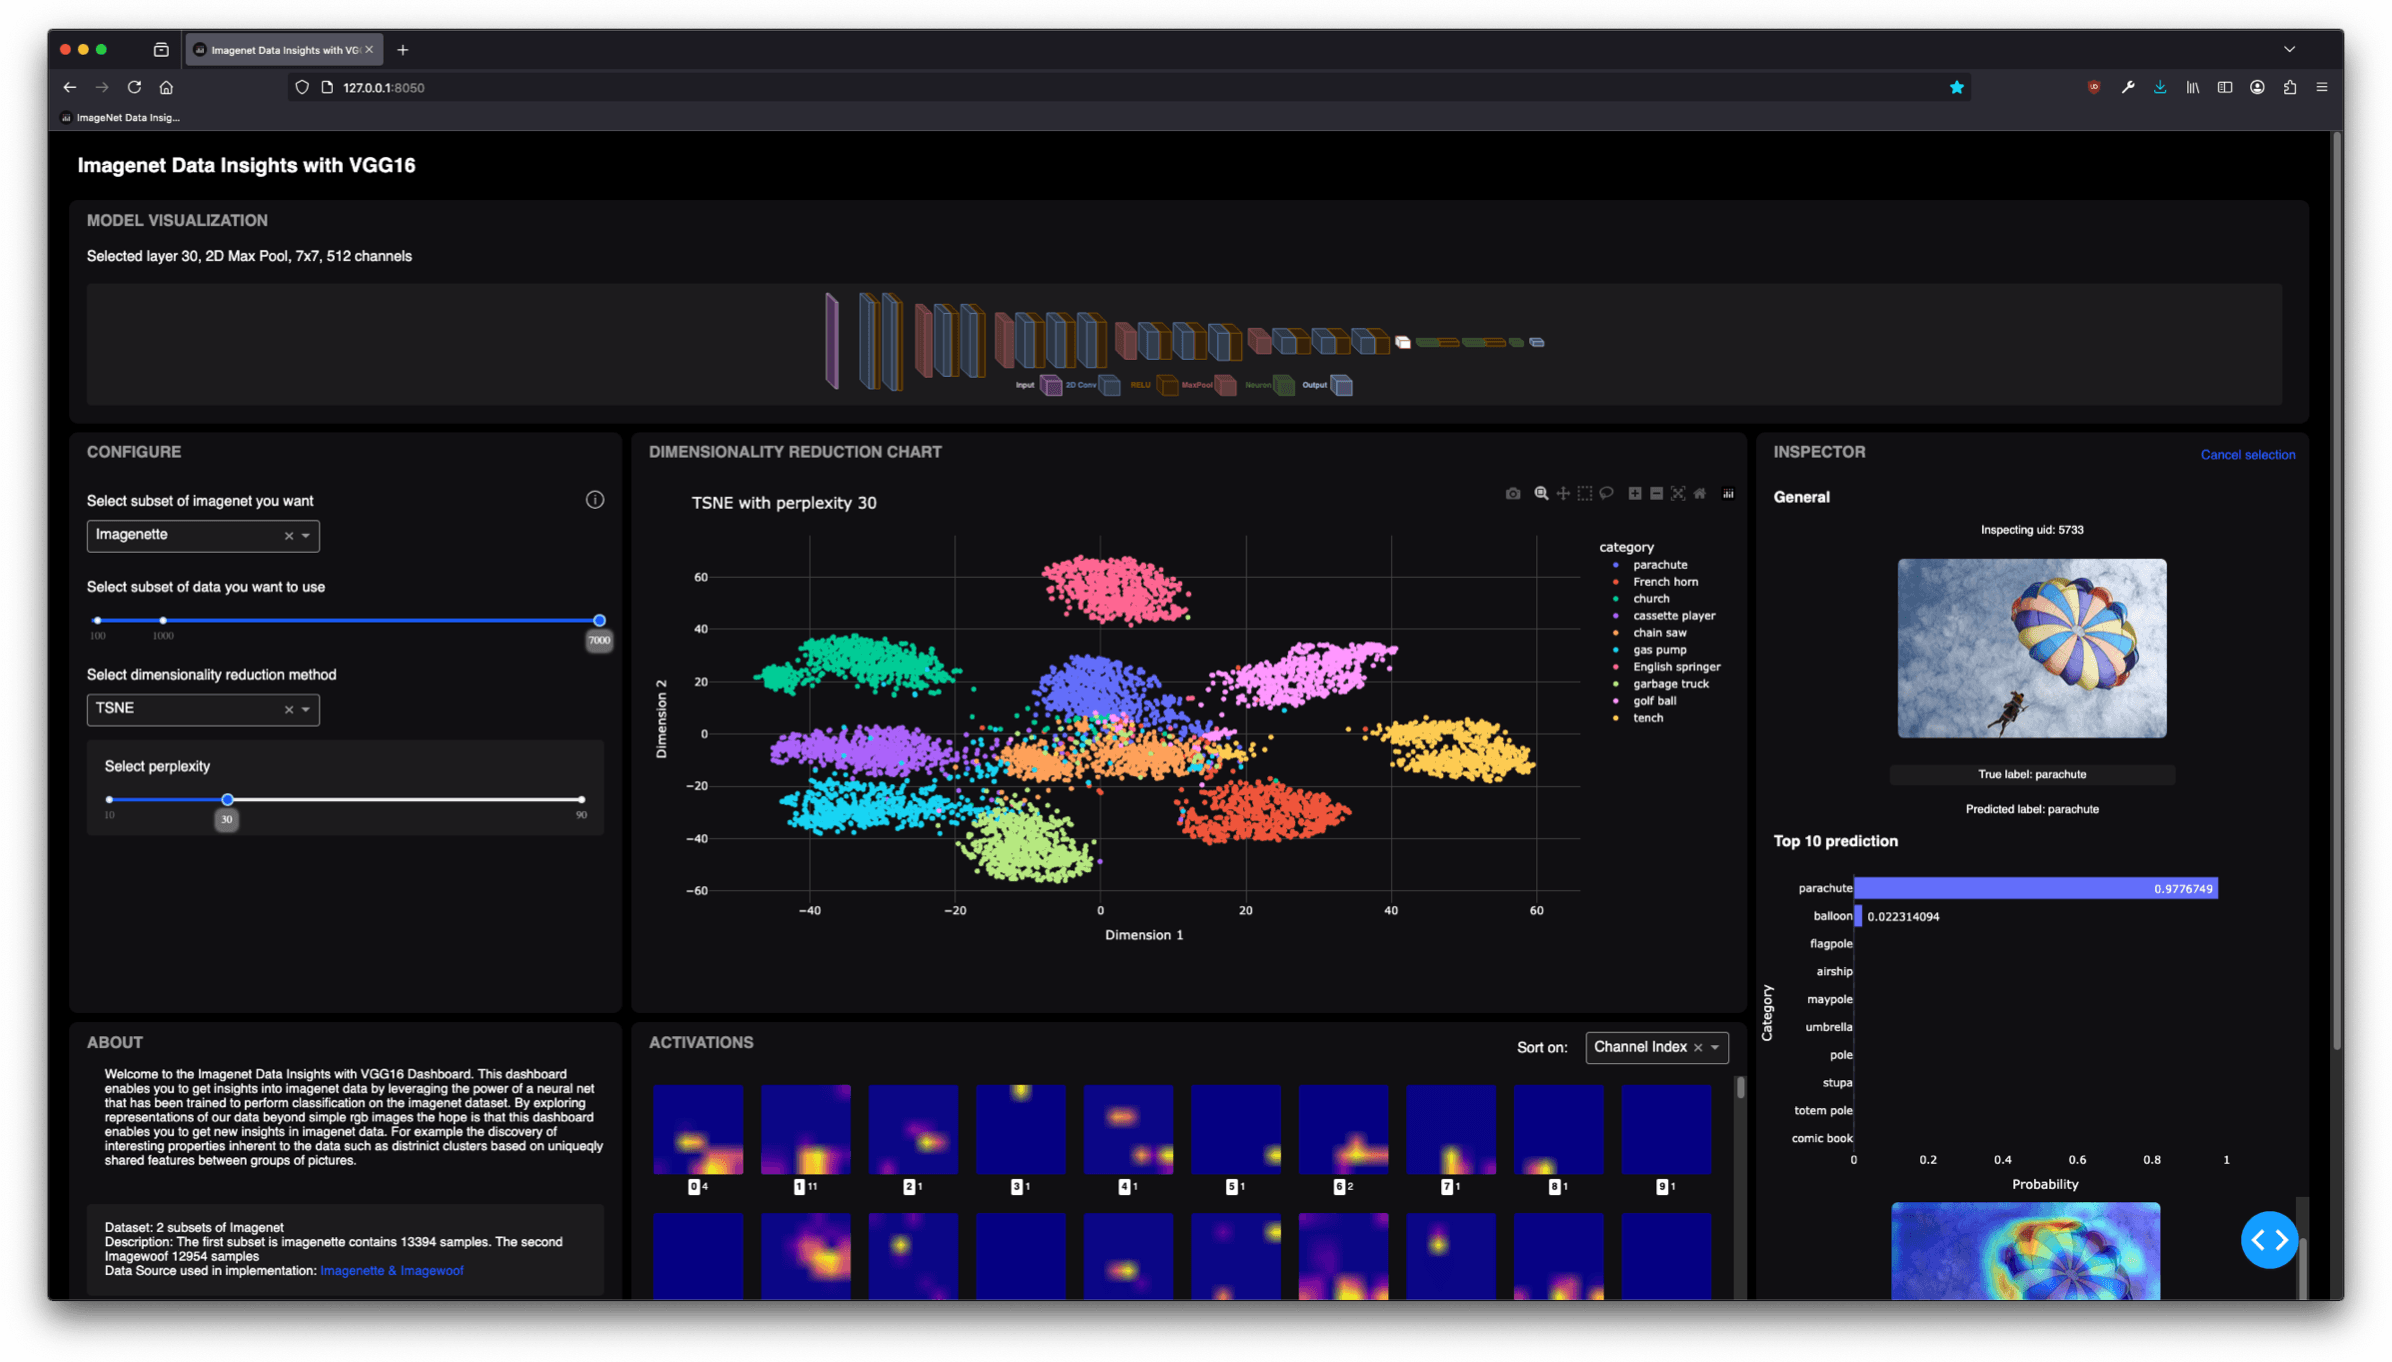
Task: Zoom in on the t-SNE chart
Action: pos(1635,494)
